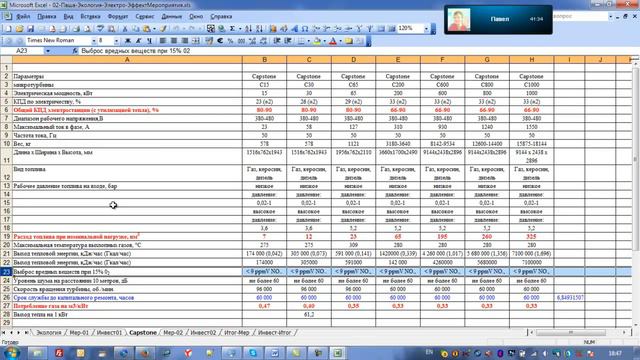This screenshot has height=360, width=640.
Task: Apply the red Font Color A
Action: (x=333, y=40)
